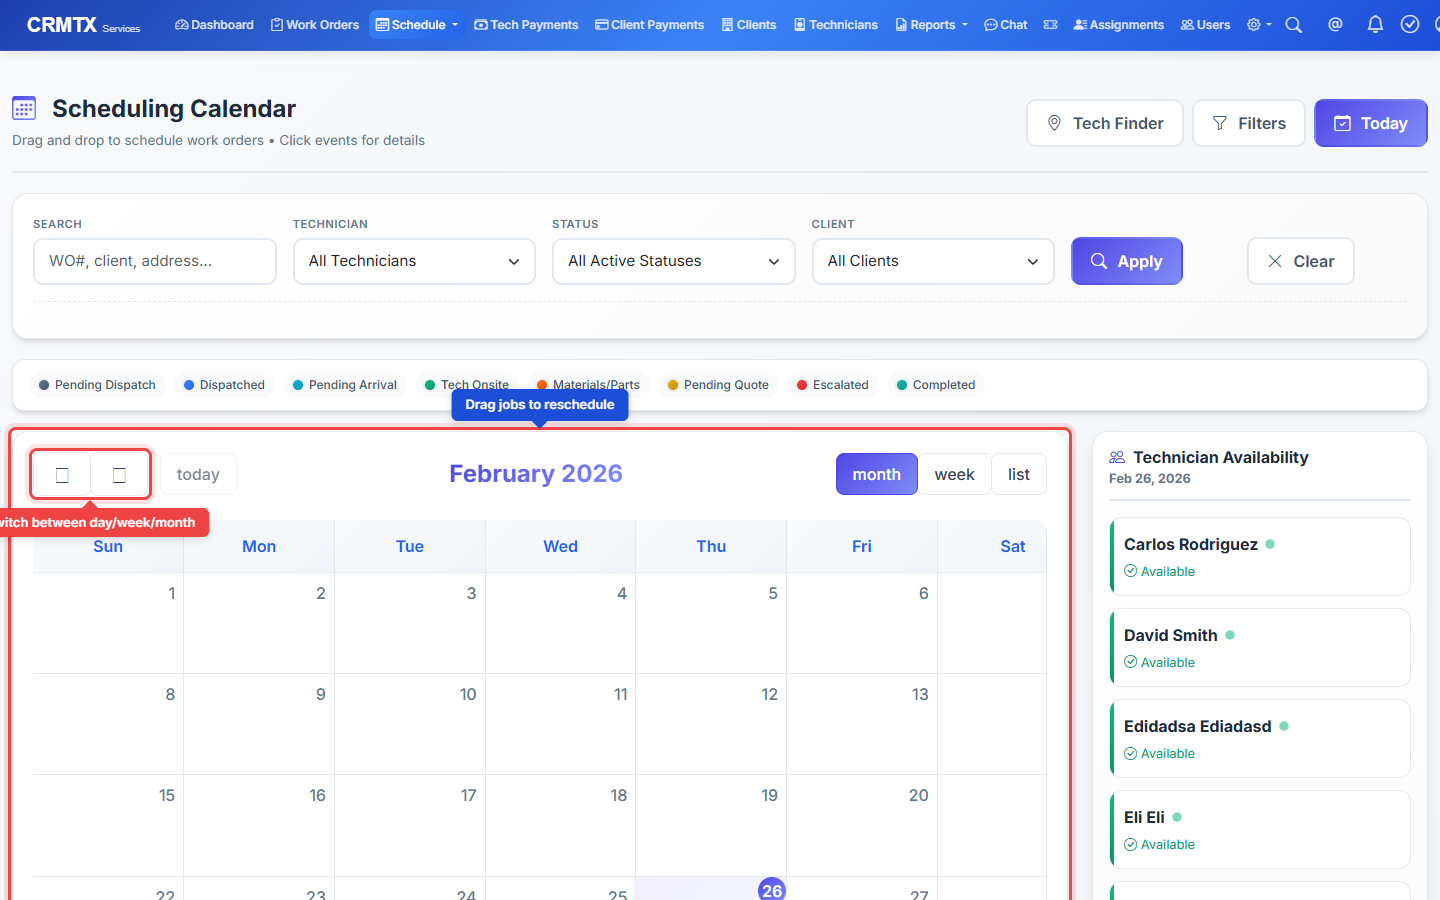Click the circled checkmark icon in the navbar
1440x900 pixels.
1410,24
